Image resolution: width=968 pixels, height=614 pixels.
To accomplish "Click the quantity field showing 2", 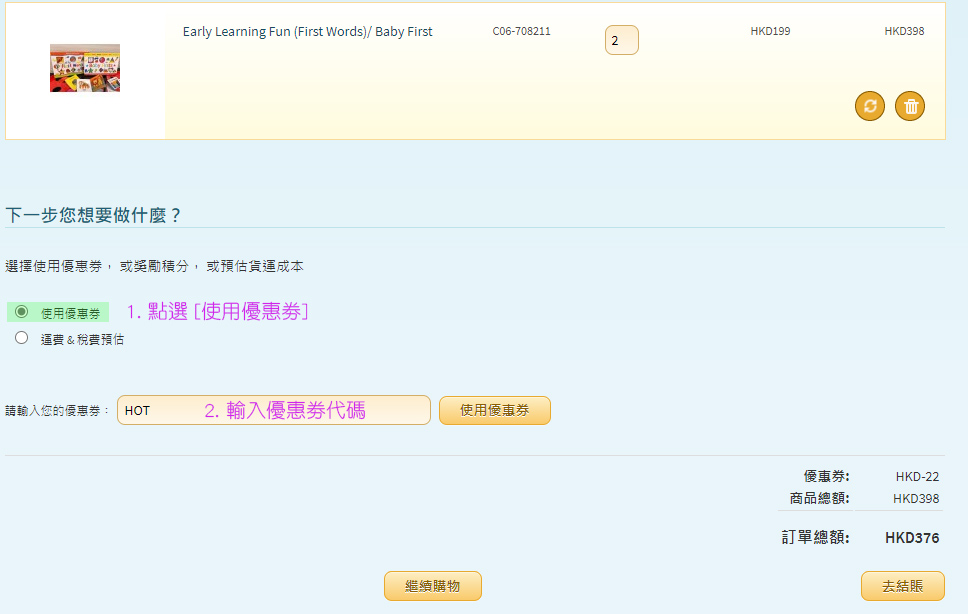I will [621, 41].
